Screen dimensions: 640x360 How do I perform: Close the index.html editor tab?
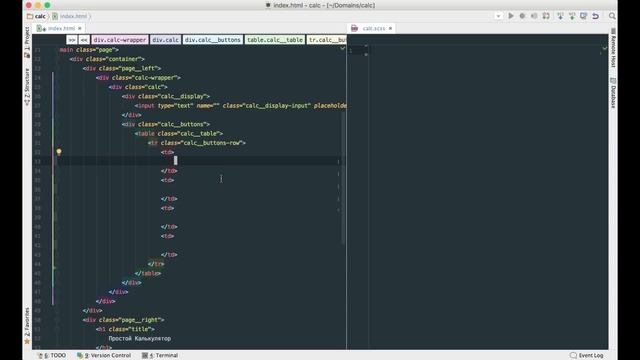pos(80,28)
